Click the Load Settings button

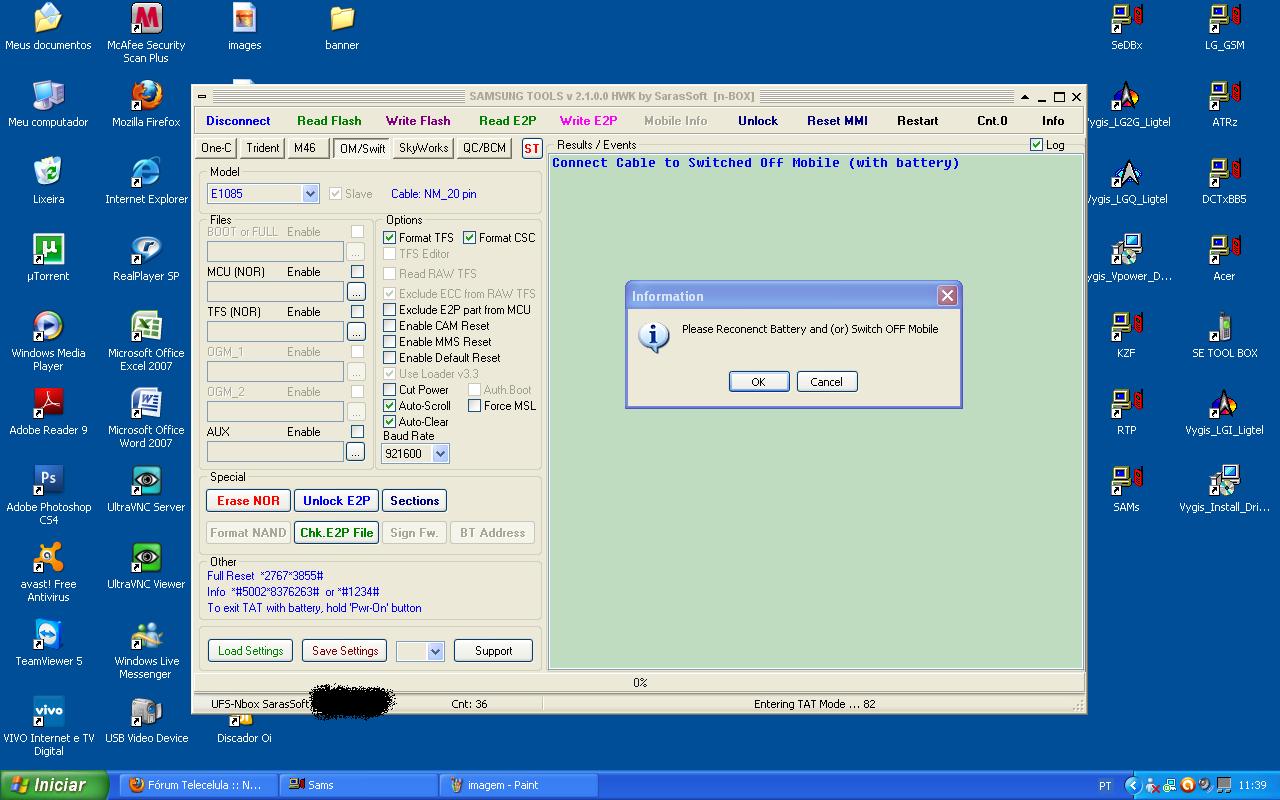click(250, 651)
